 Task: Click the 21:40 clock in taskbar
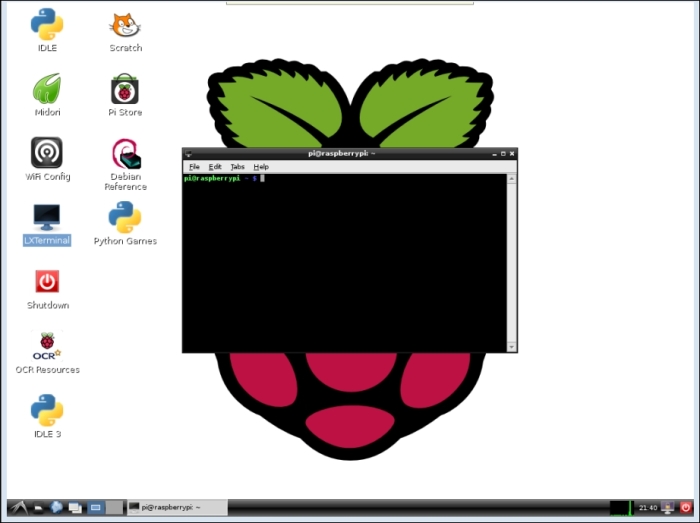pyautogui.click(x=648, y=508)
